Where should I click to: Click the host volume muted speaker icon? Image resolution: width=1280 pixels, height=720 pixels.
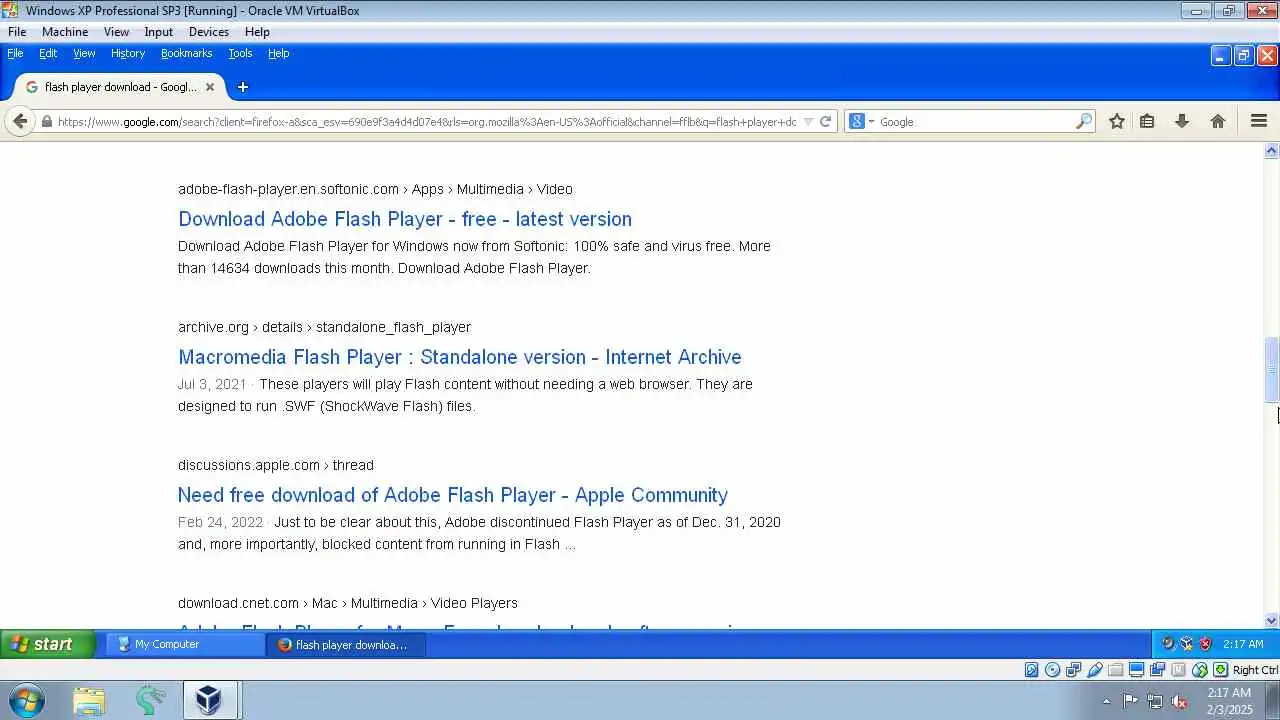(1179, 701)
